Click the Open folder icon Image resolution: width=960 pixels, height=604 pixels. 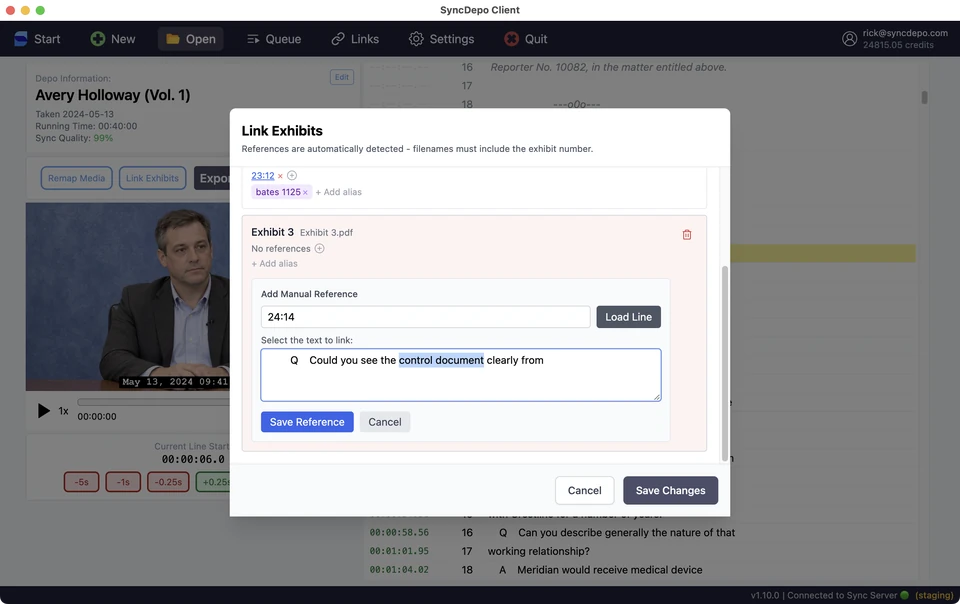[x=173, y=39]
